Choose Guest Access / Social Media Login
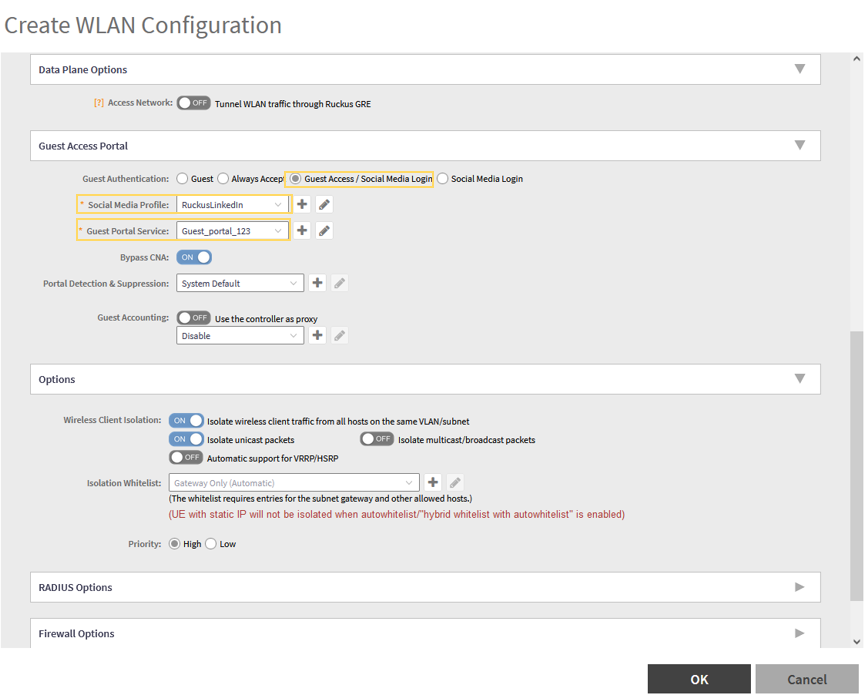 [x=296, y=179]
